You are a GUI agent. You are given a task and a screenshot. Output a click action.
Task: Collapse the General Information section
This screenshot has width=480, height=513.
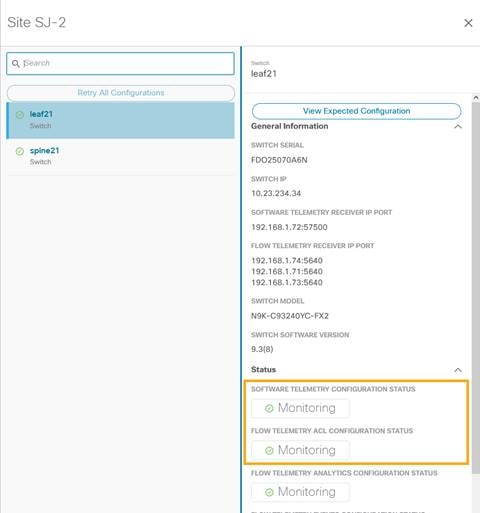(x=458, y=126)
